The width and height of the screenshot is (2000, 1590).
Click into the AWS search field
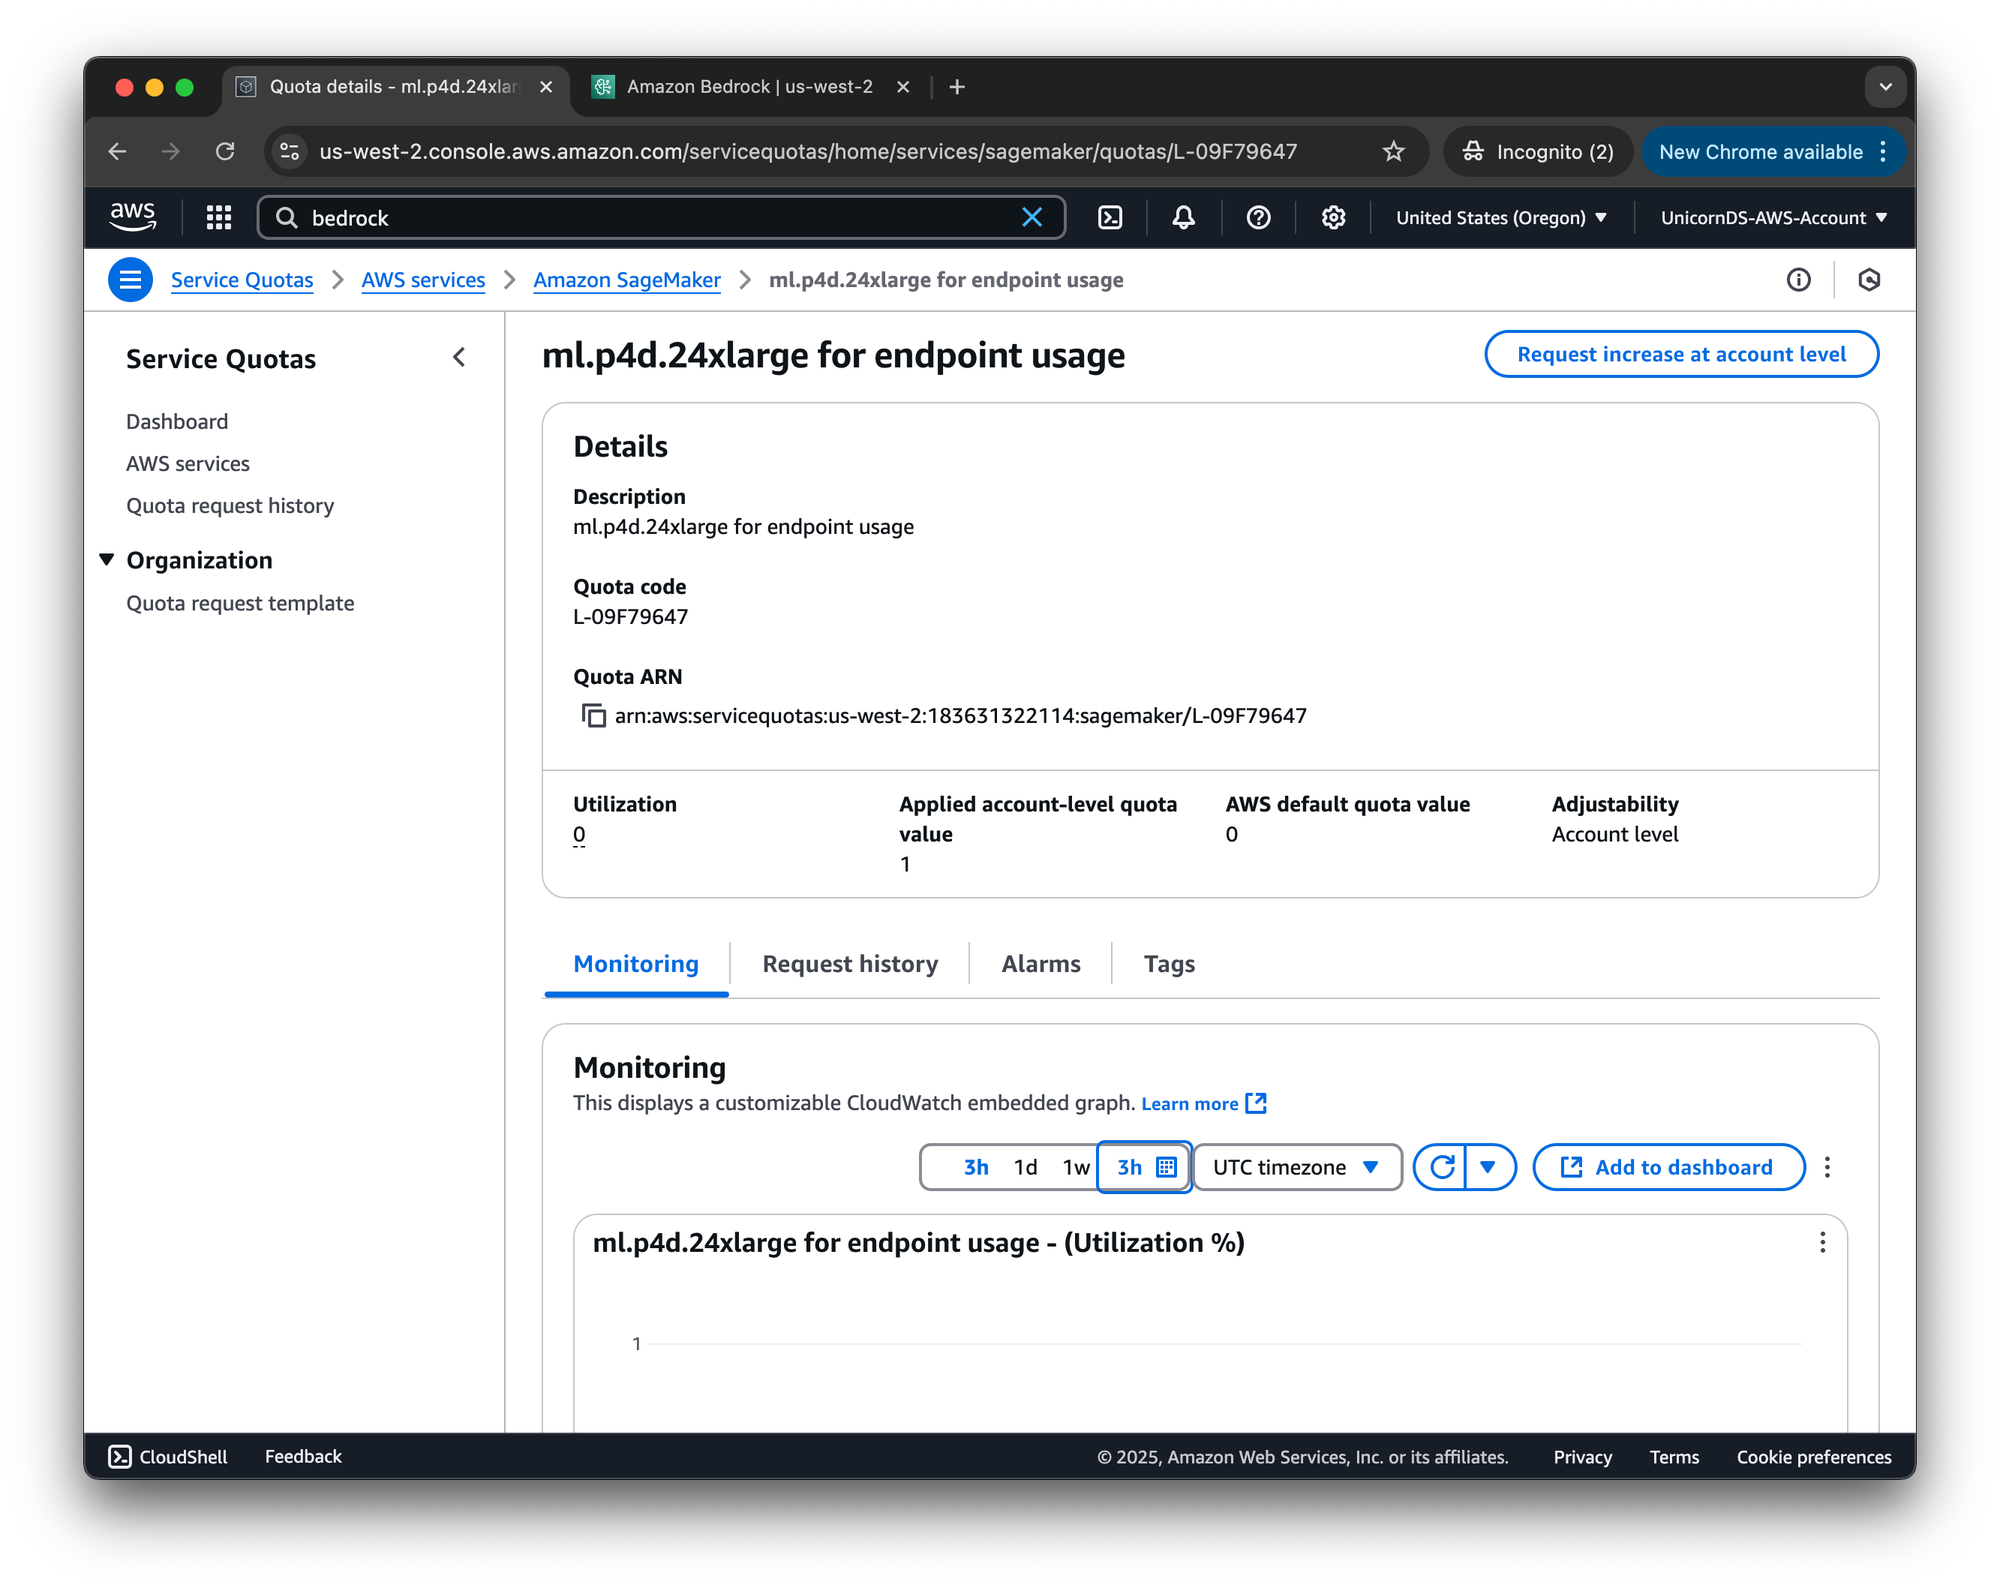point(650,218)
